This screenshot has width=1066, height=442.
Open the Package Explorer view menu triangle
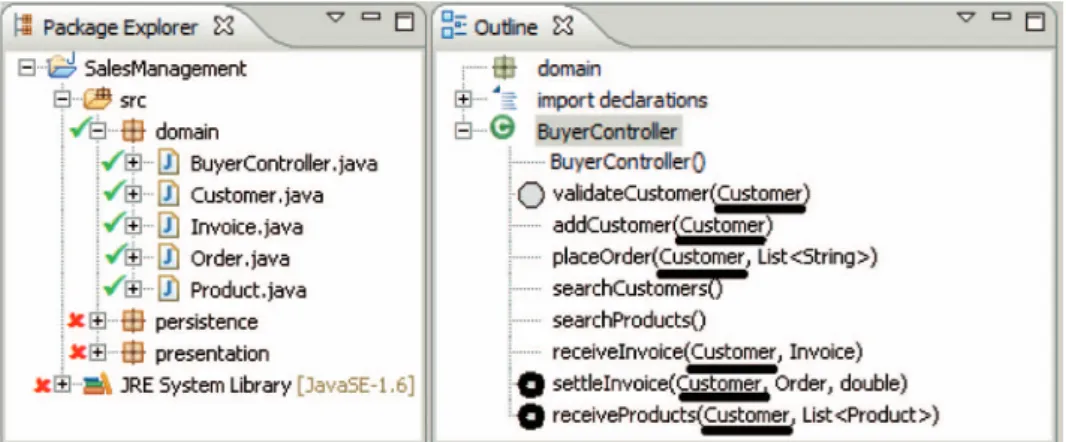[x=335, y=17]
